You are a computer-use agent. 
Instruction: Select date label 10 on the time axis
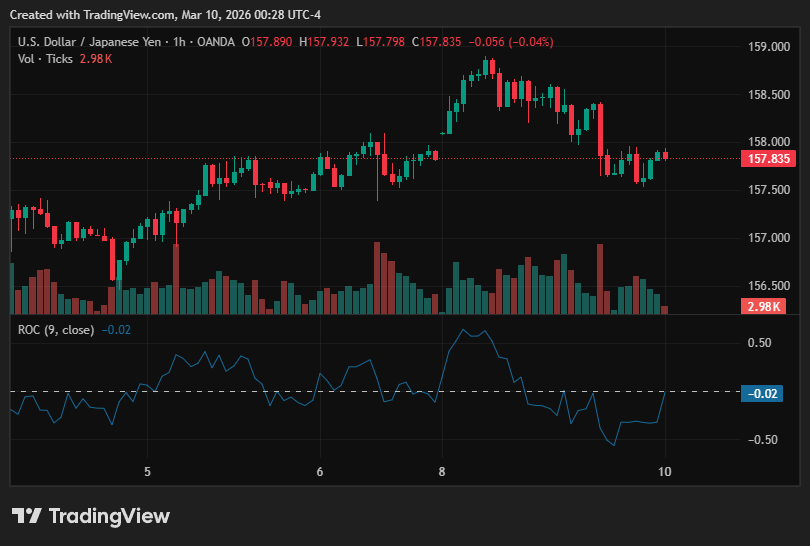point(665,472)
